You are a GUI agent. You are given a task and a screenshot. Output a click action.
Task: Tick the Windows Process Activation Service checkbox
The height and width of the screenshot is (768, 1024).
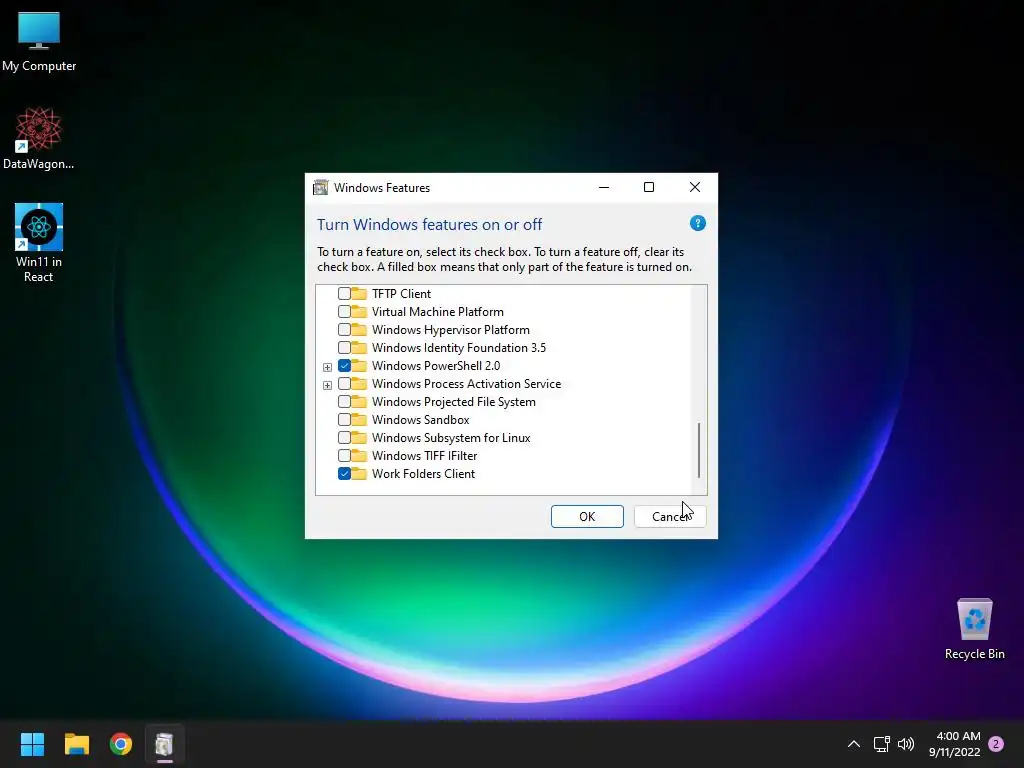(344, 383)
